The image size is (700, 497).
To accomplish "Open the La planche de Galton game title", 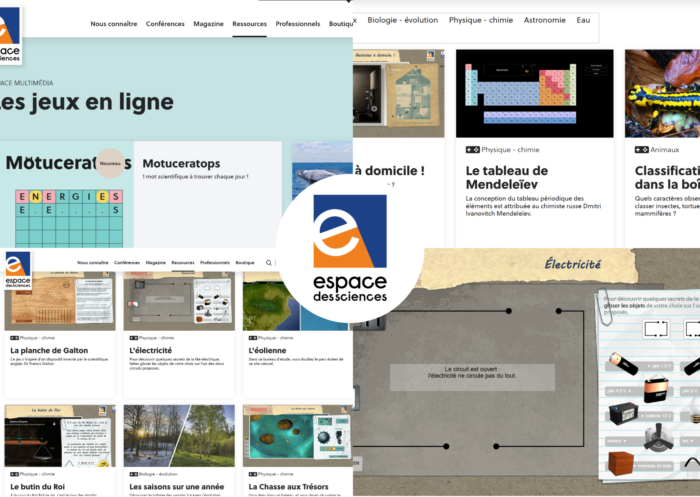I will 43,351.
